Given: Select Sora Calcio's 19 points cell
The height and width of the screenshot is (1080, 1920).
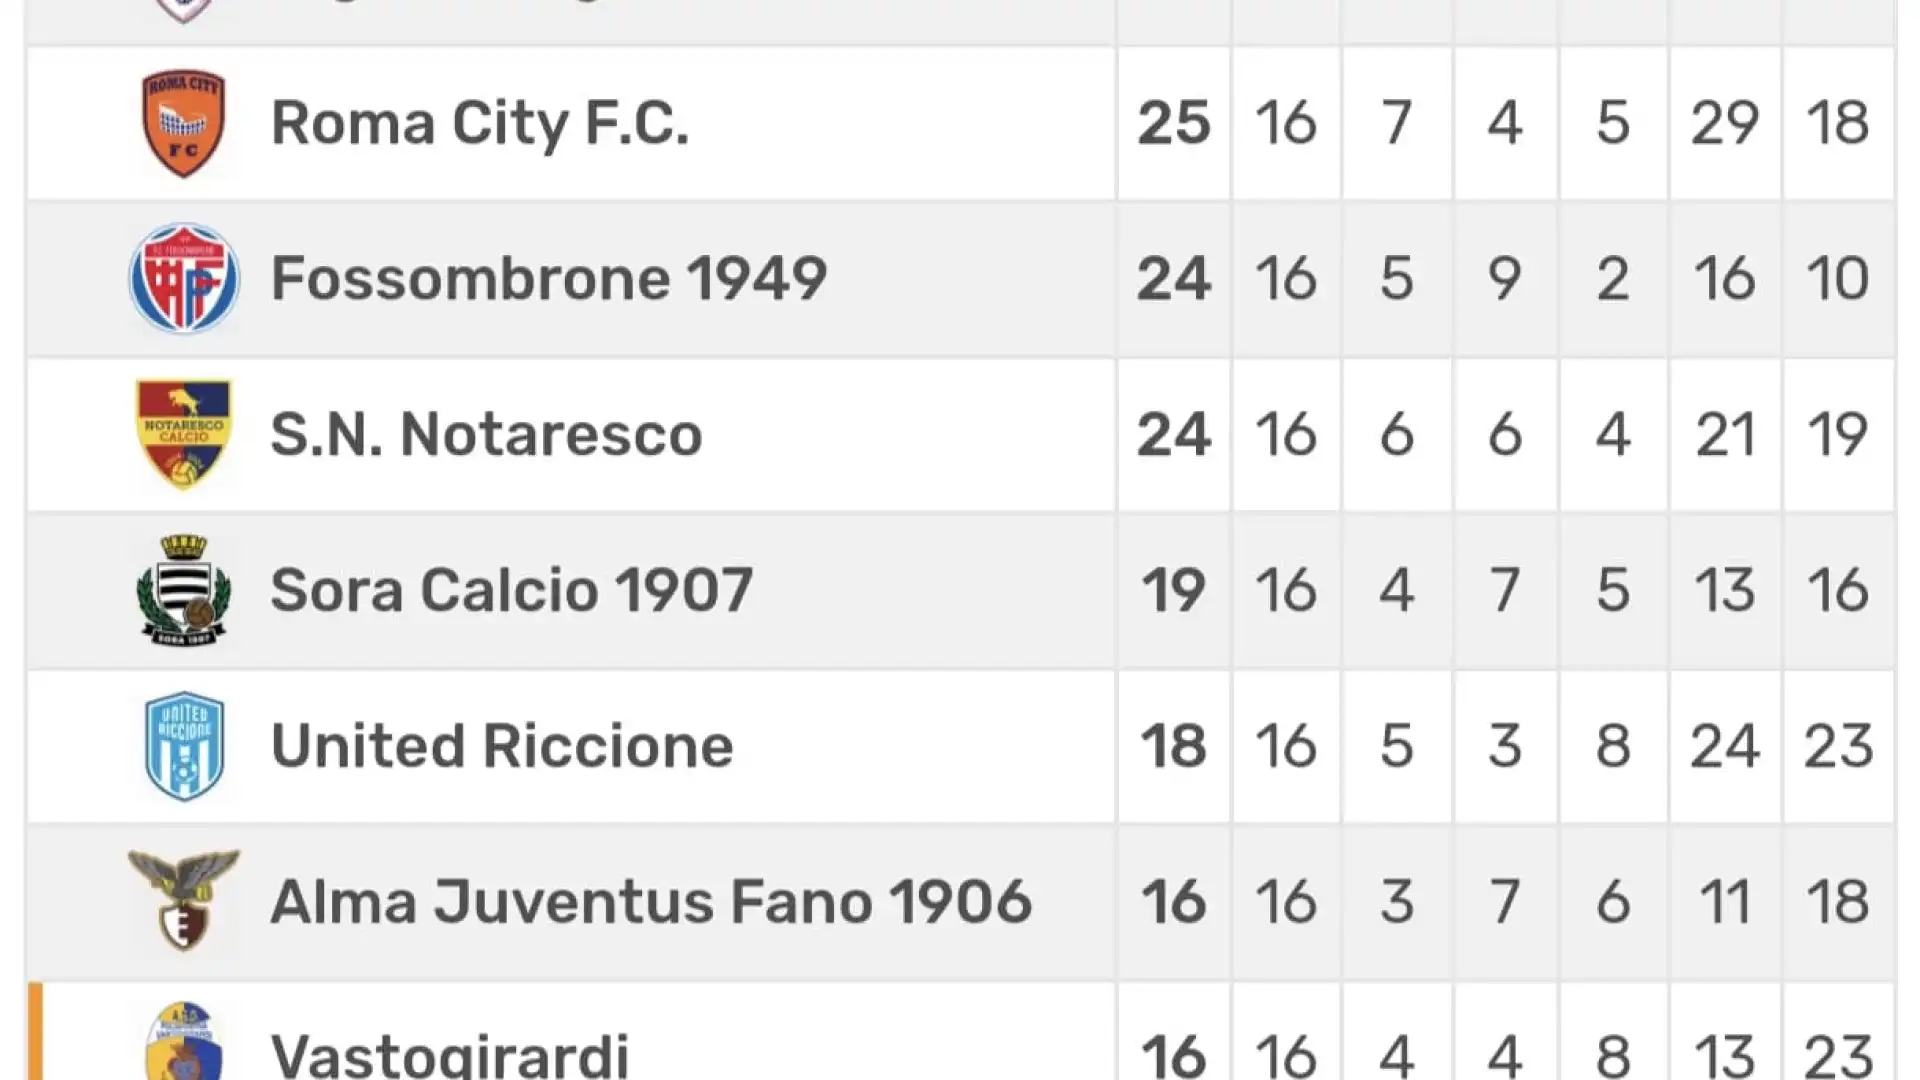Looking at the screenshot, I should tap(1174, 590).
